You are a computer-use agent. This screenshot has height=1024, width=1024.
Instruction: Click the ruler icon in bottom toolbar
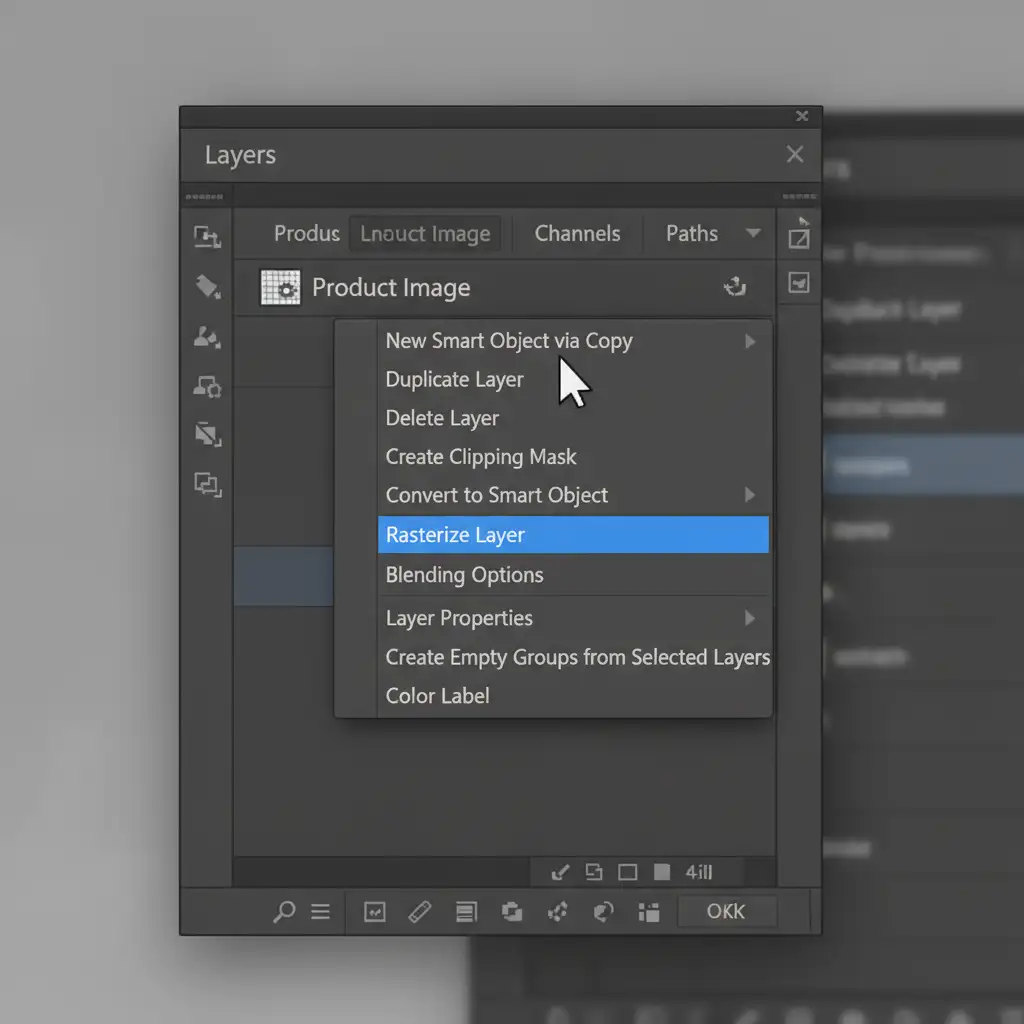click(420, 911)
